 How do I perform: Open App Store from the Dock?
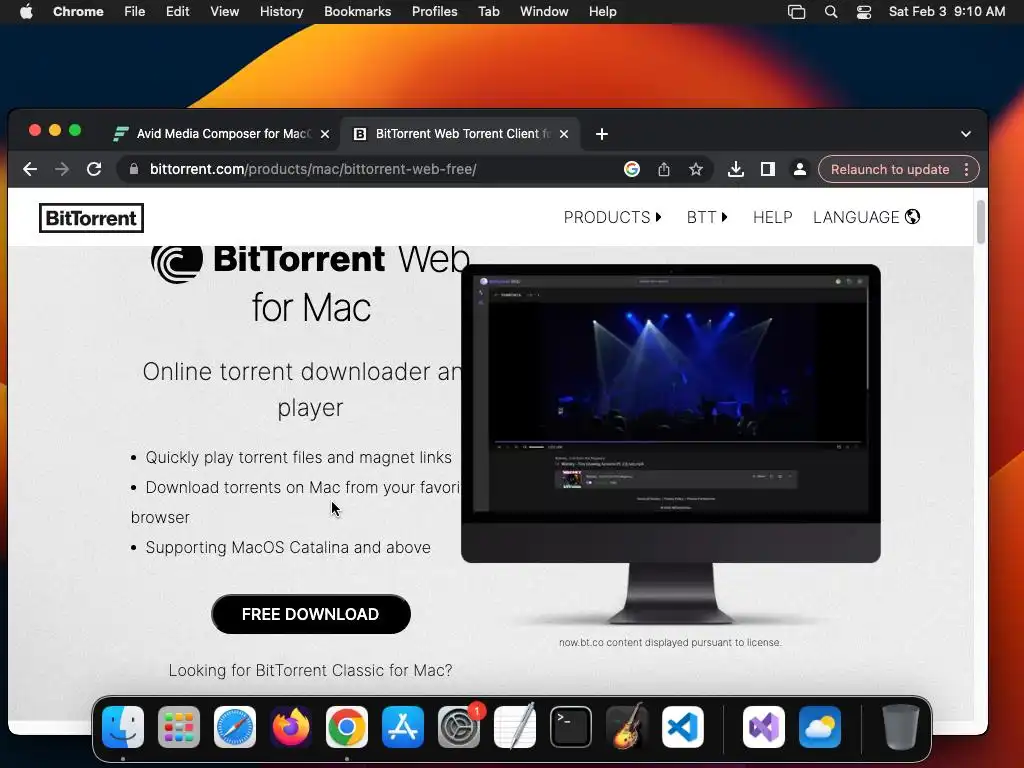(403, 727)
